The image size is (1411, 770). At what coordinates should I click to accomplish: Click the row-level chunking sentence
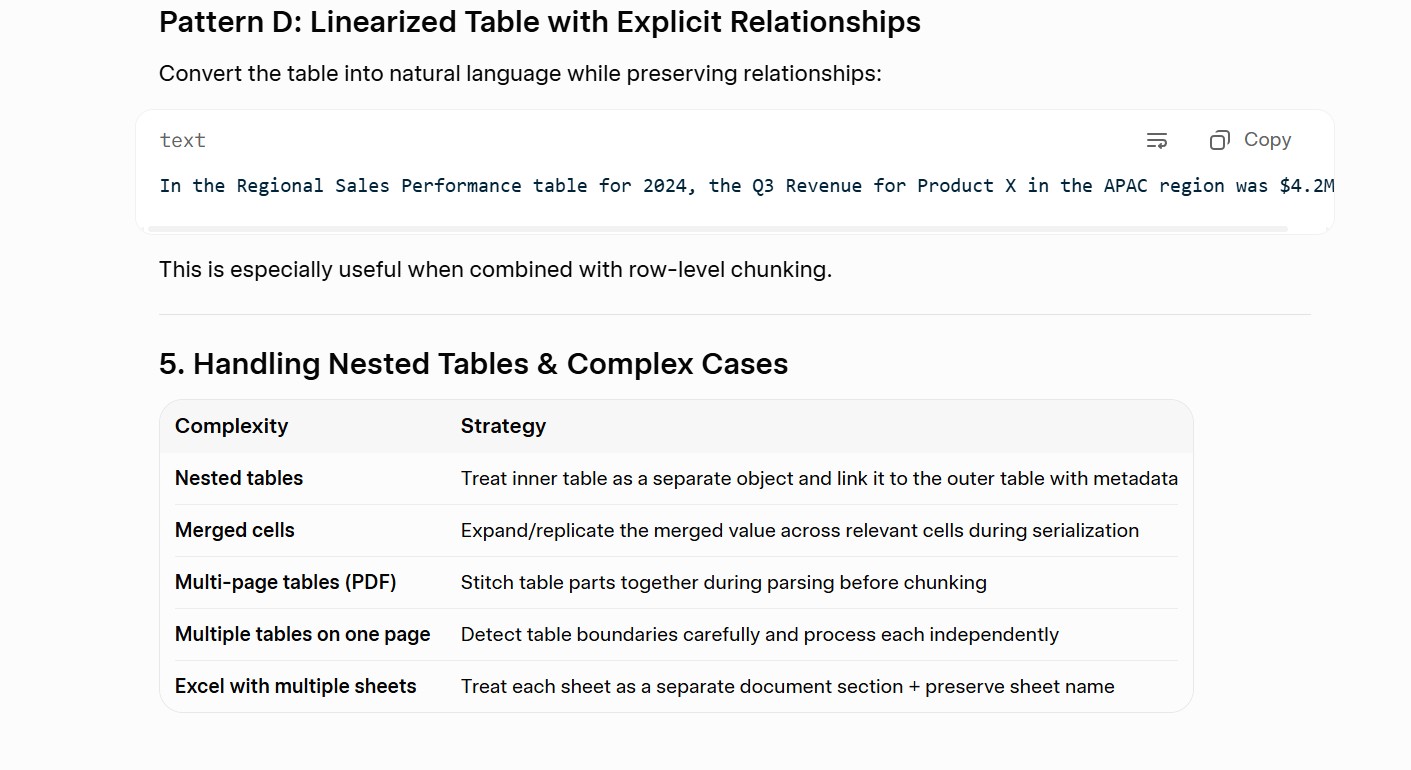[495, 270]
